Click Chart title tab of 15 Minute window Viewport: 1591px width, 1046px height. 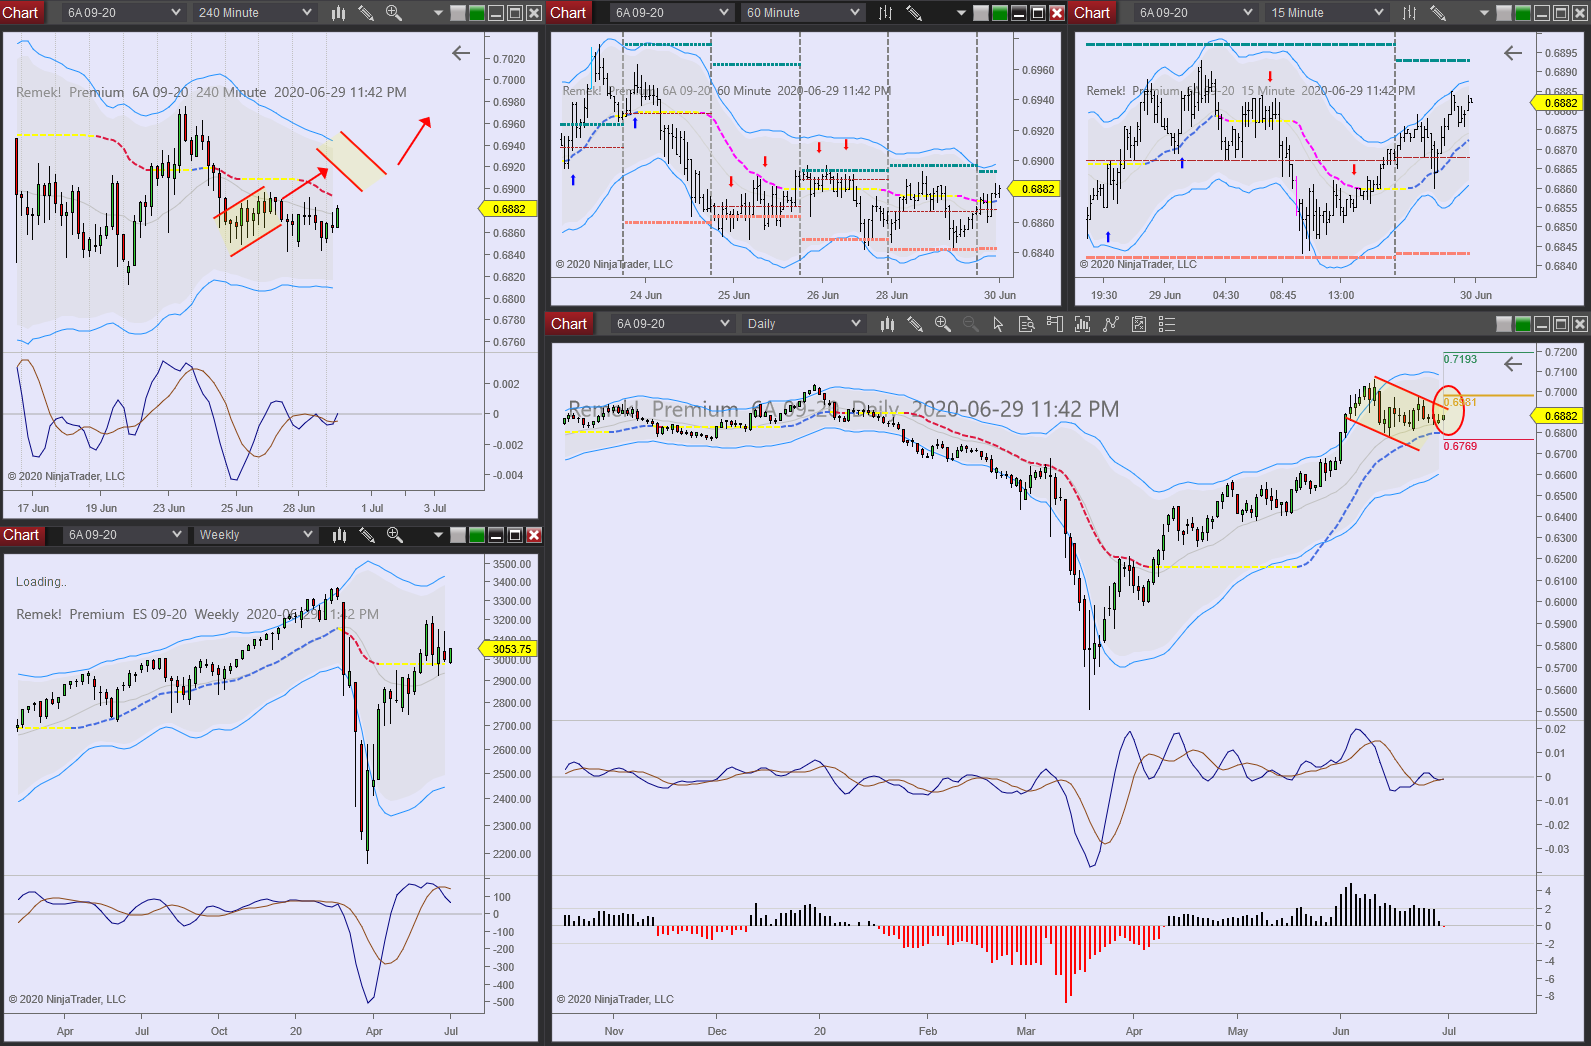(x=1092, y=13)
